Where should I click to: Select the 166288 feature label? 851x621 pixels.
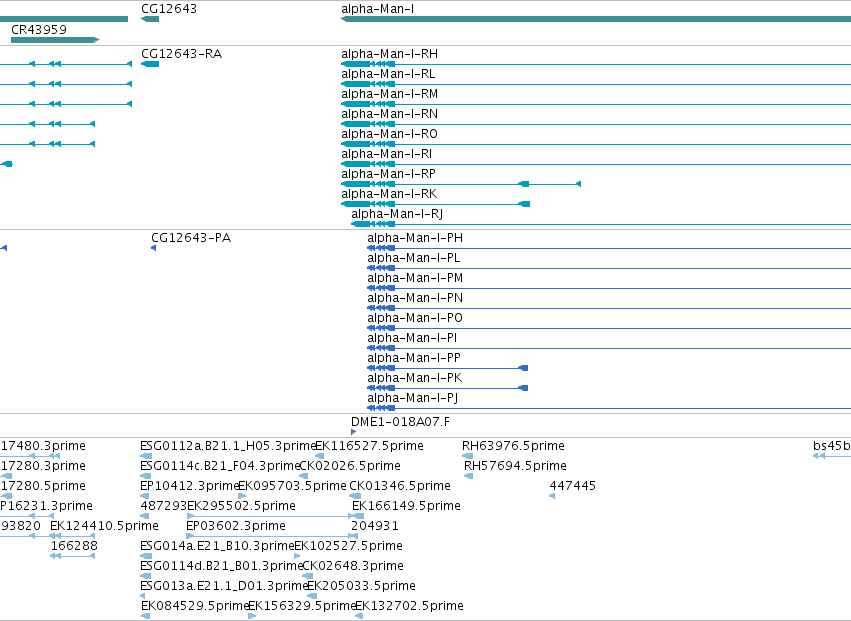[x=74, y=546]
